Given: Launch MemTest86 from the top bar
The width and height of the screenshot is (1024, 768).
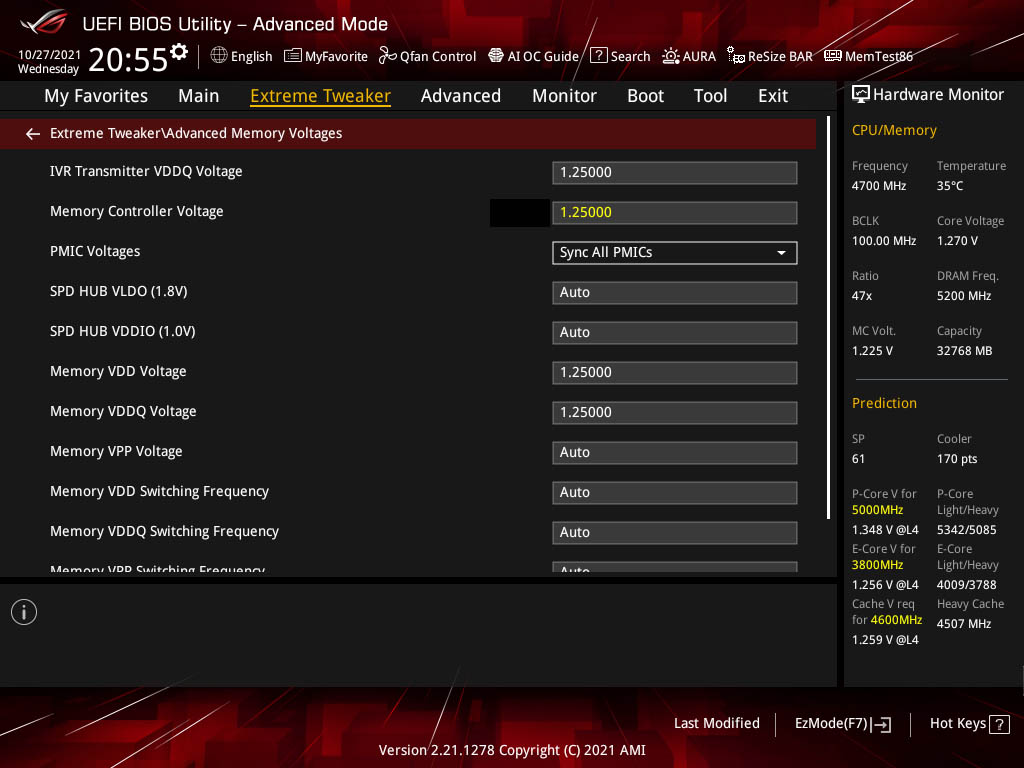Looking at the screenshot, I should tap(869, 56).
